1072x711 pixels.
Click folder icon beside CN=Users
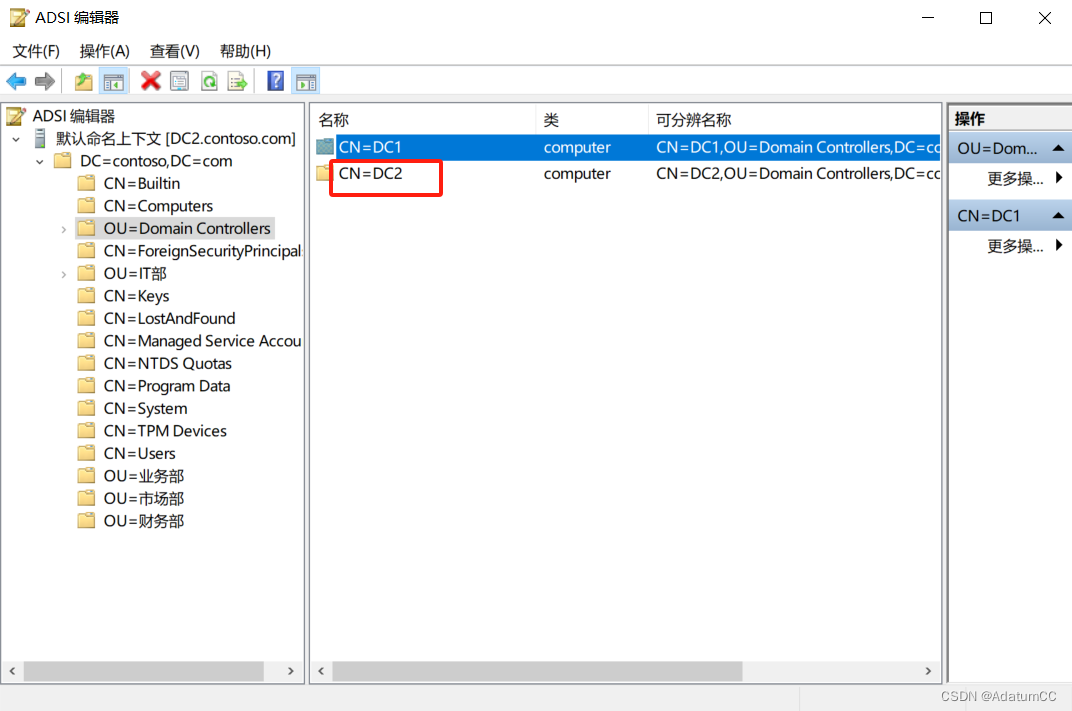[x=86, y=453]
